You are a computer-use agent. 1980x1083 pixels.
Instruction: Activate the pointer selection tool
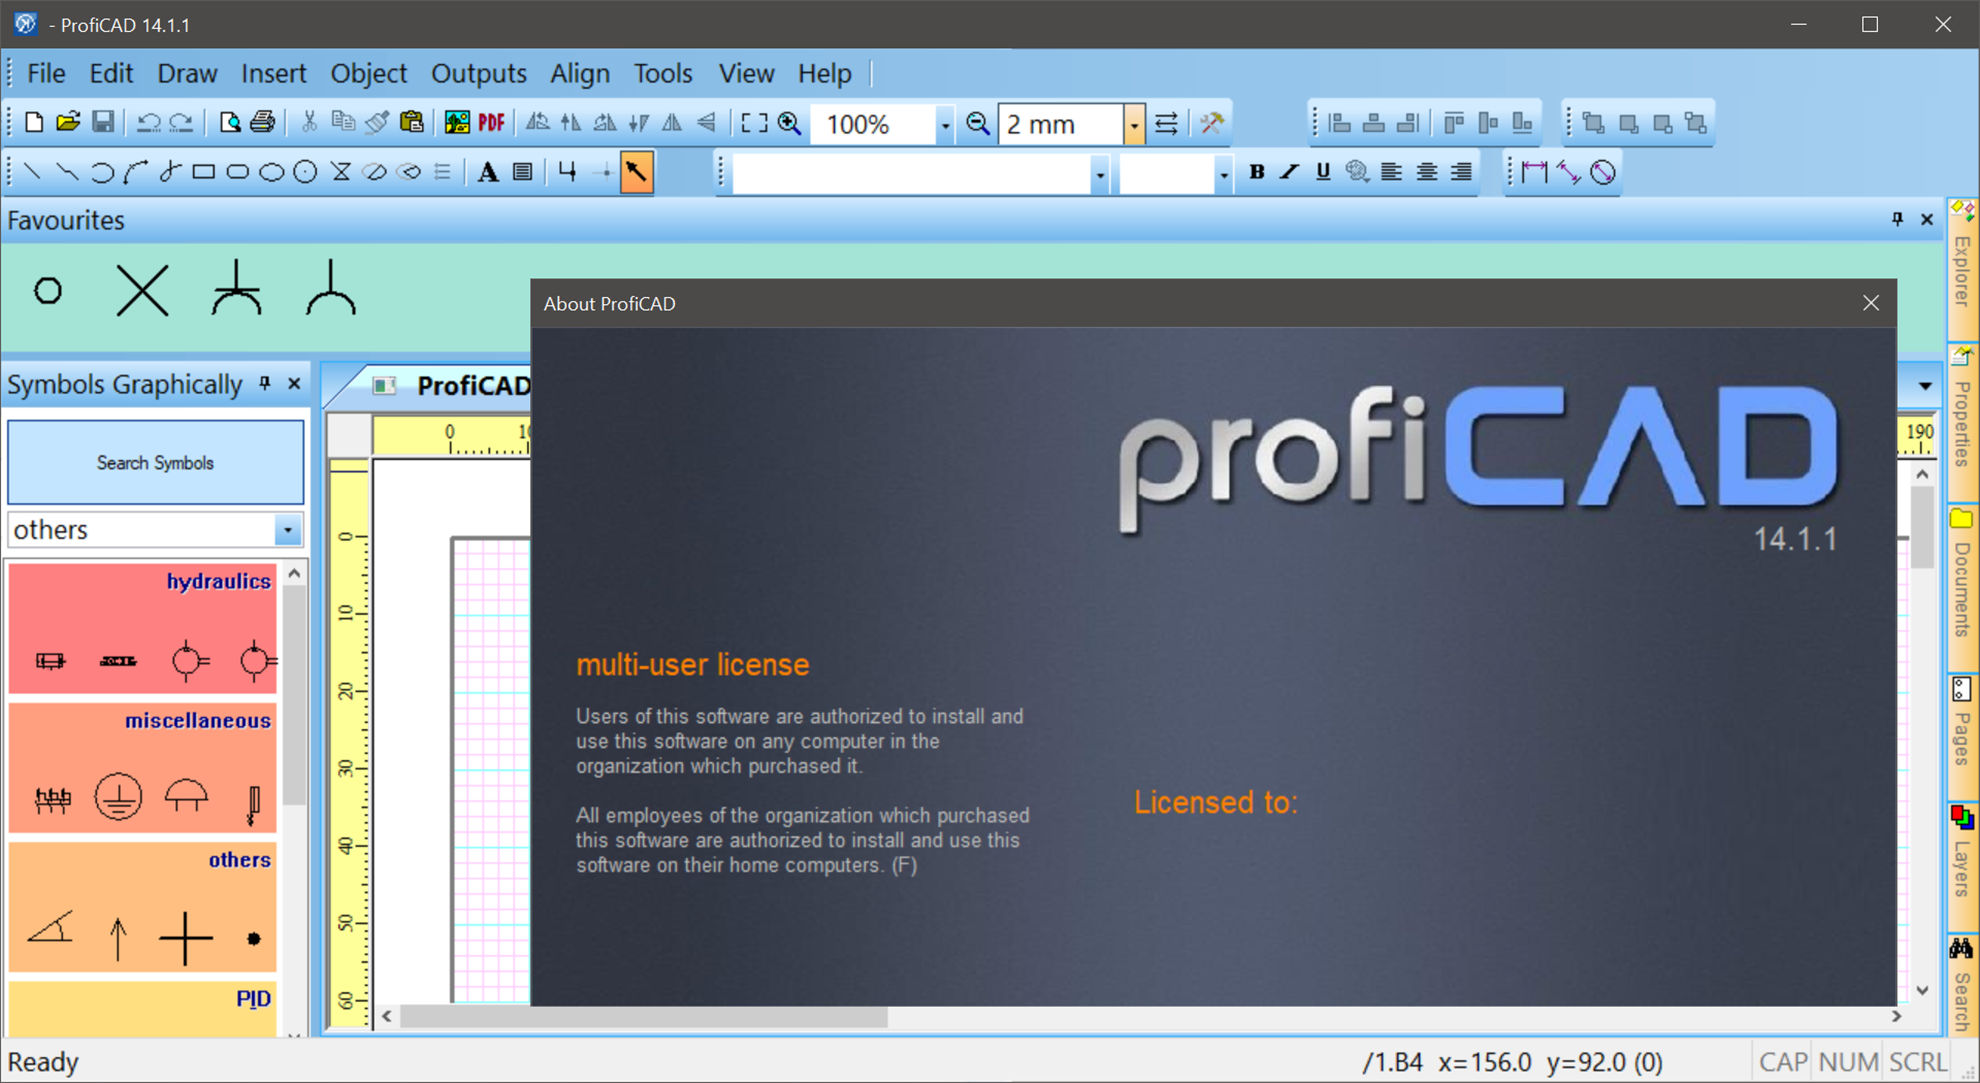(x=636, y=172)
